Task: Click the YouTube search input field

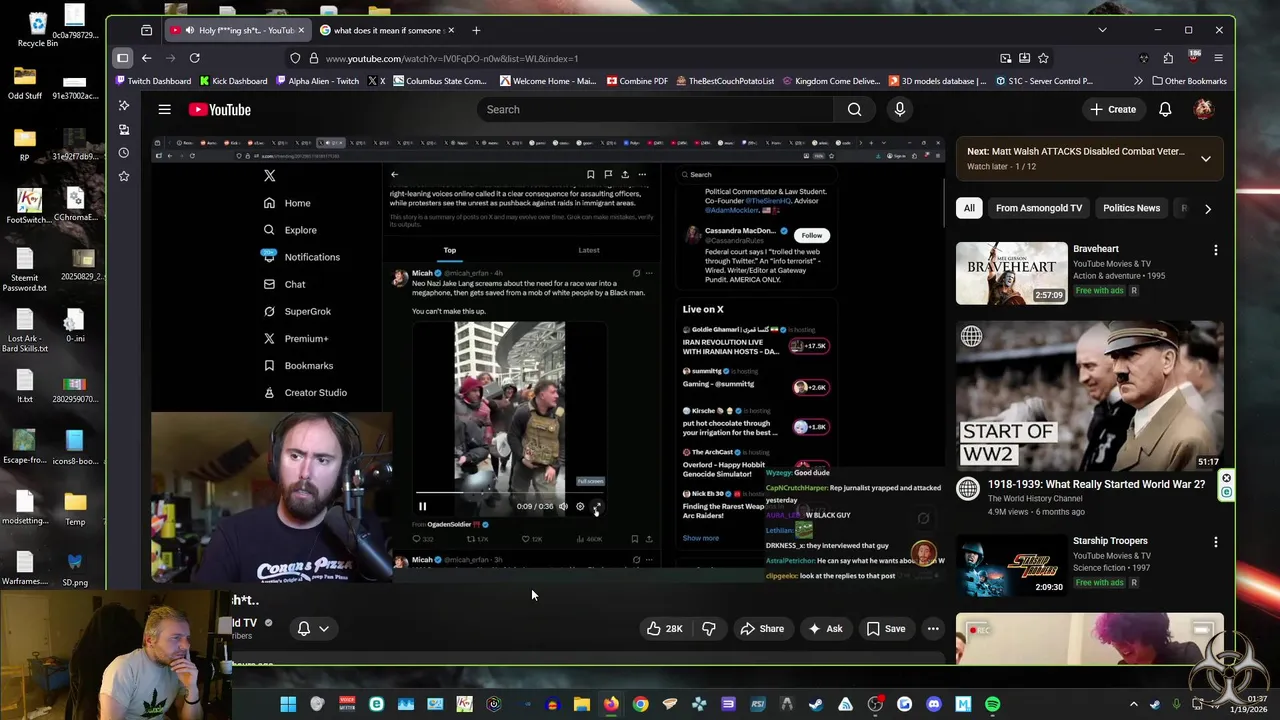Action: [656, 110]
